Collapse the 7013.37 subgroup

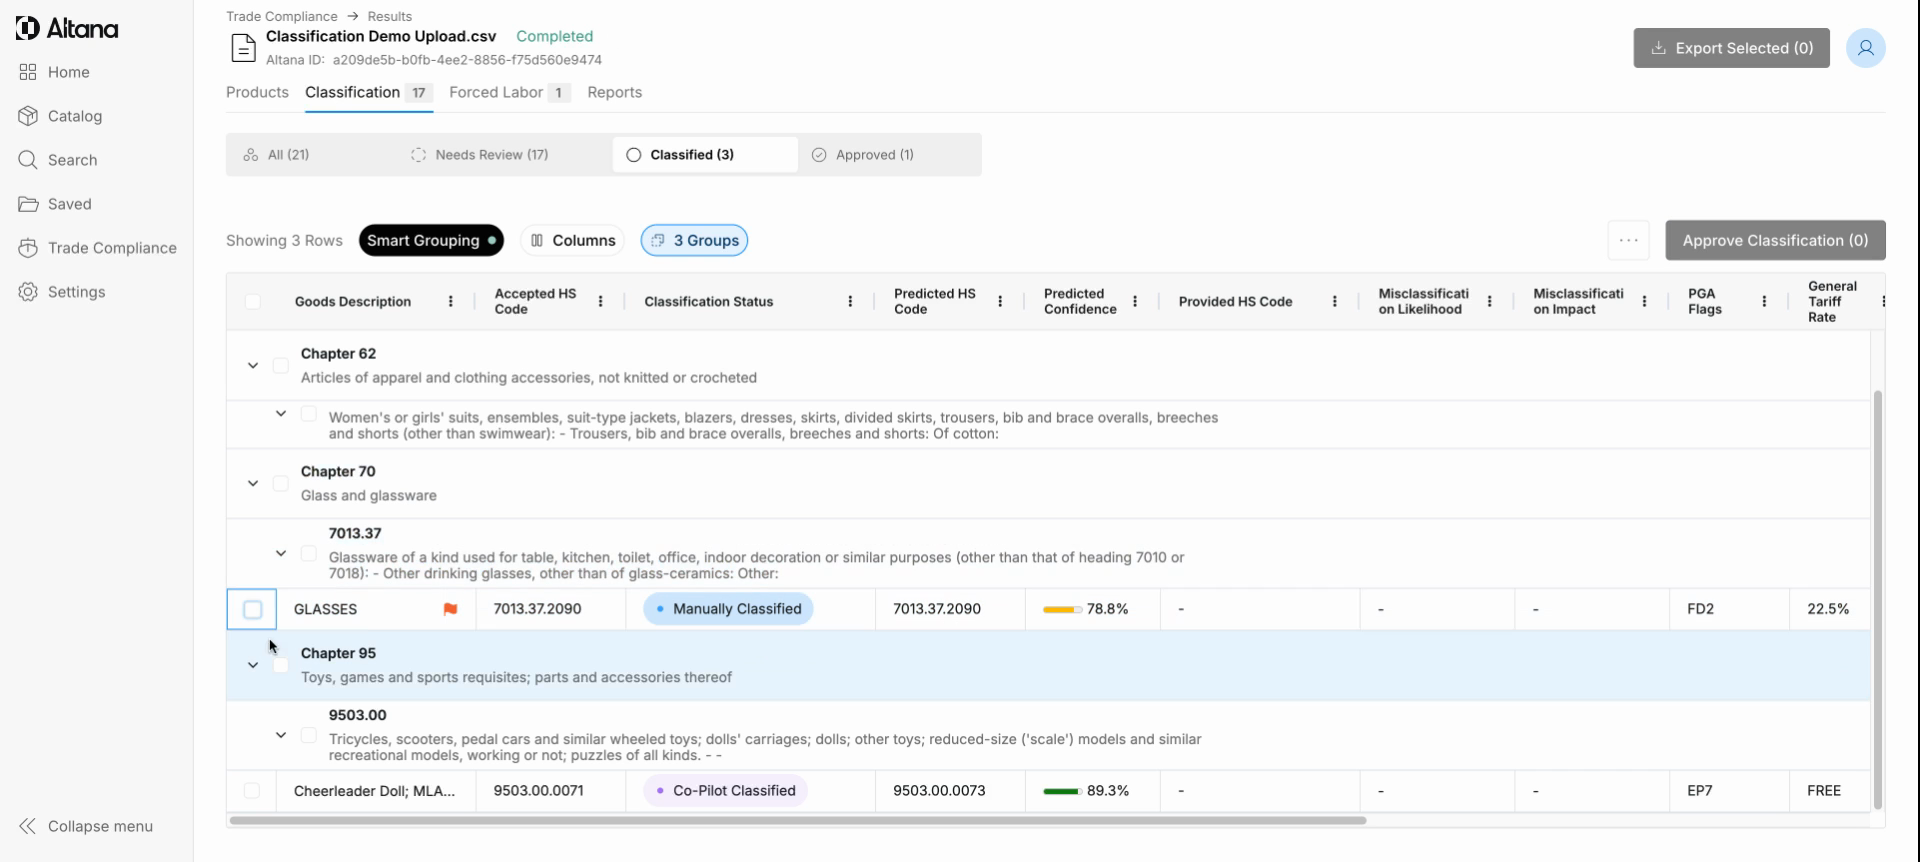(281, 553)
